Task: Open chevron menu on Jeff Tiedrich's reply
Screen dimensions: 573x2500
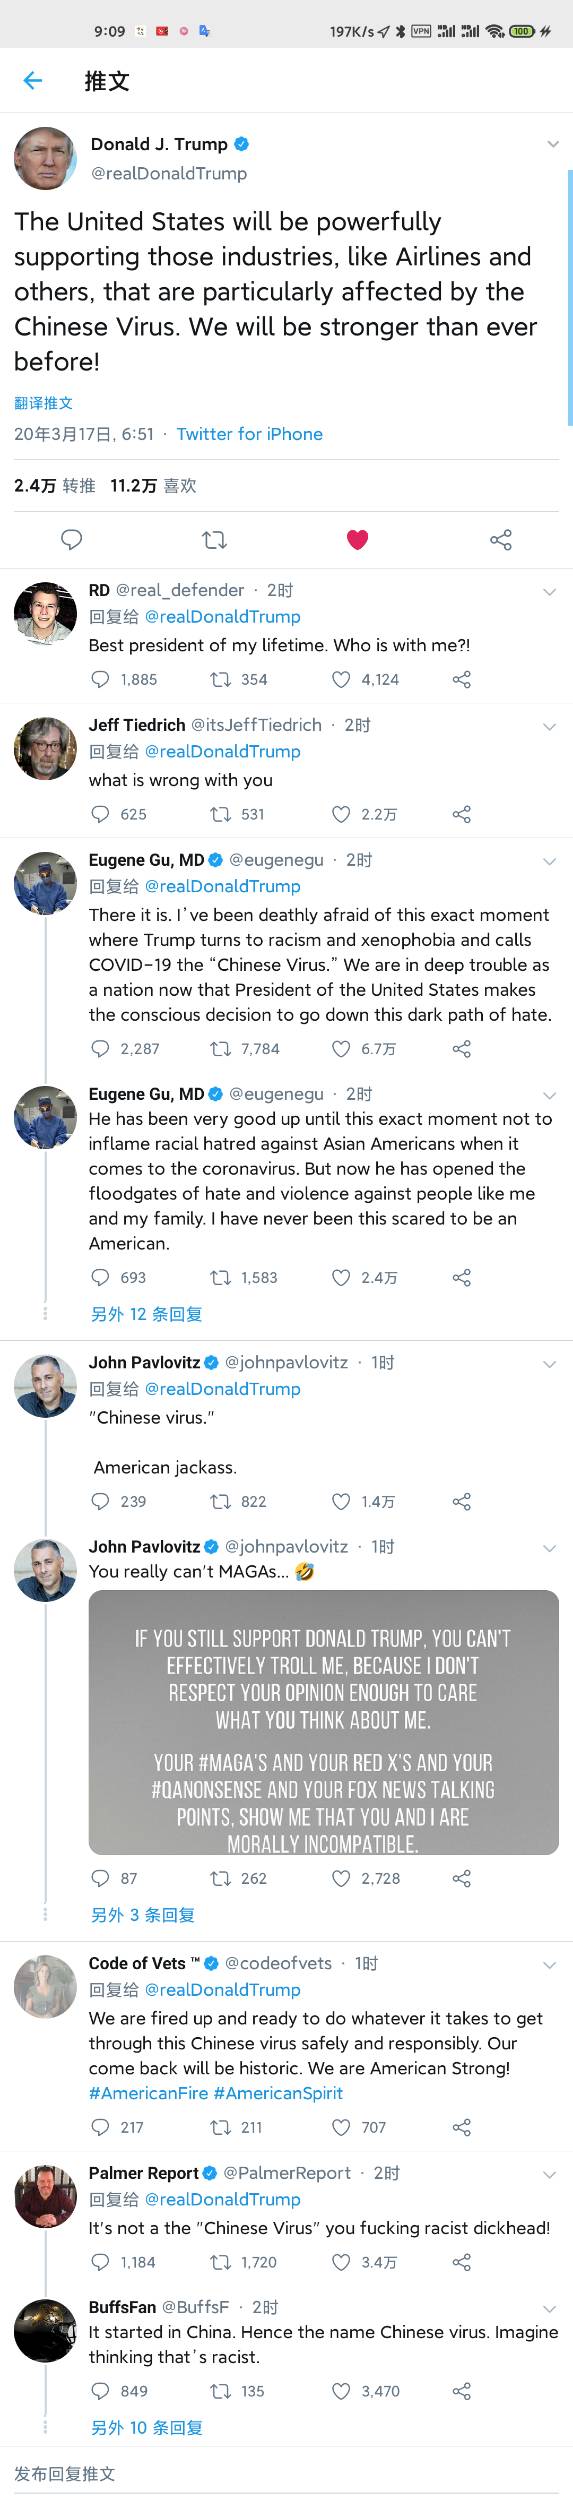Action: 549,727
